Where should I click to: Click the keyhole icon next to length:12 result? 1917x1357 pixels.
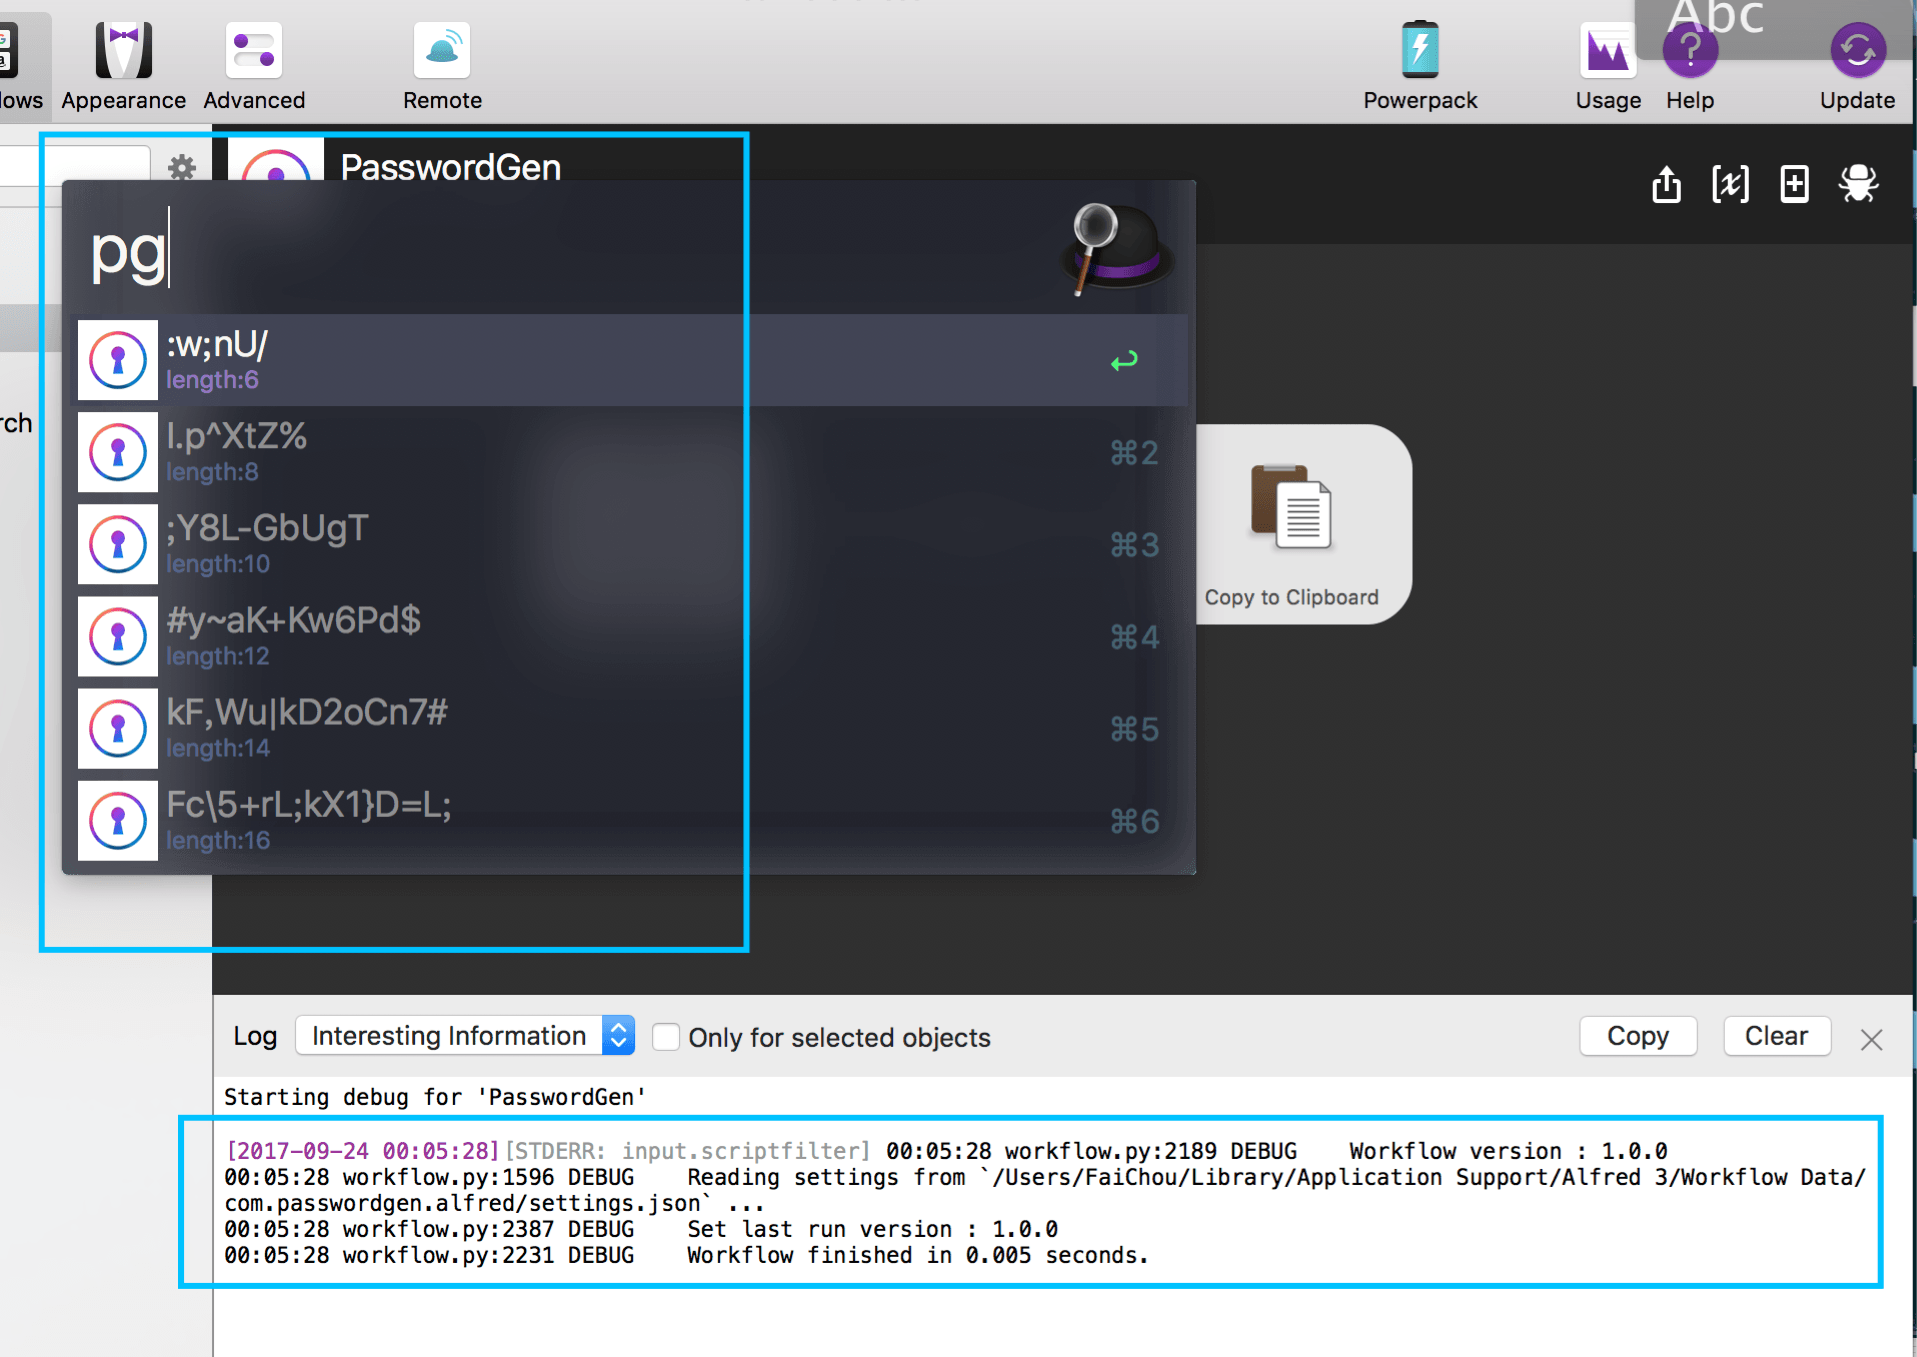tap(118, 636)
